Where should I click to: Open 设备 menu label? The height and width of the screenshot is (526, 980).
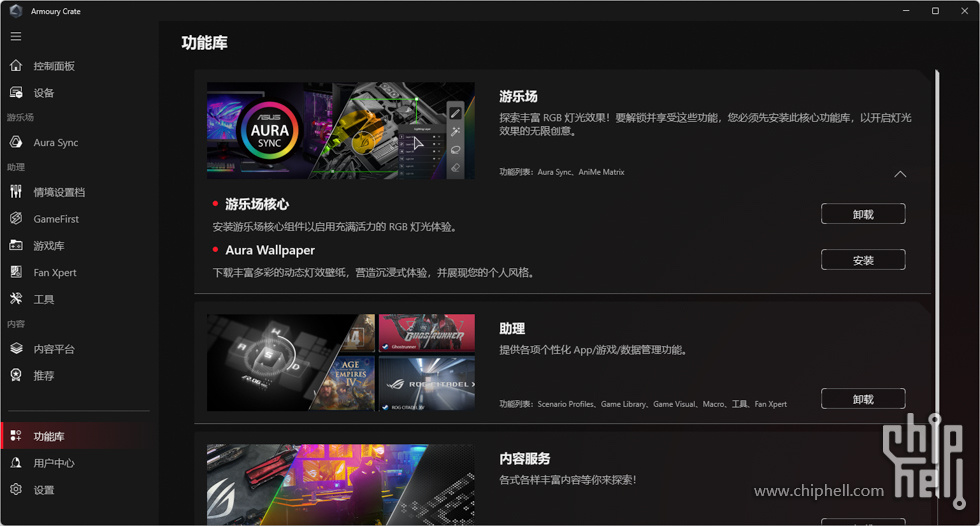[44, 93]
